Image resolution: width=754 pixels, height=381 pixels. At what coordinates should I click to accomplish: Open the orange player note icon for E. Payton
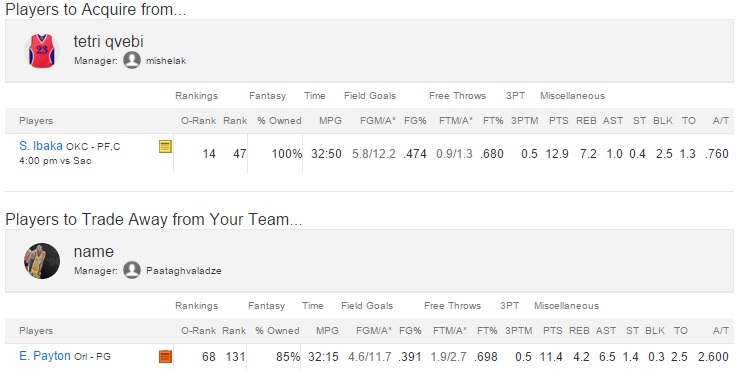pos(165,356)
